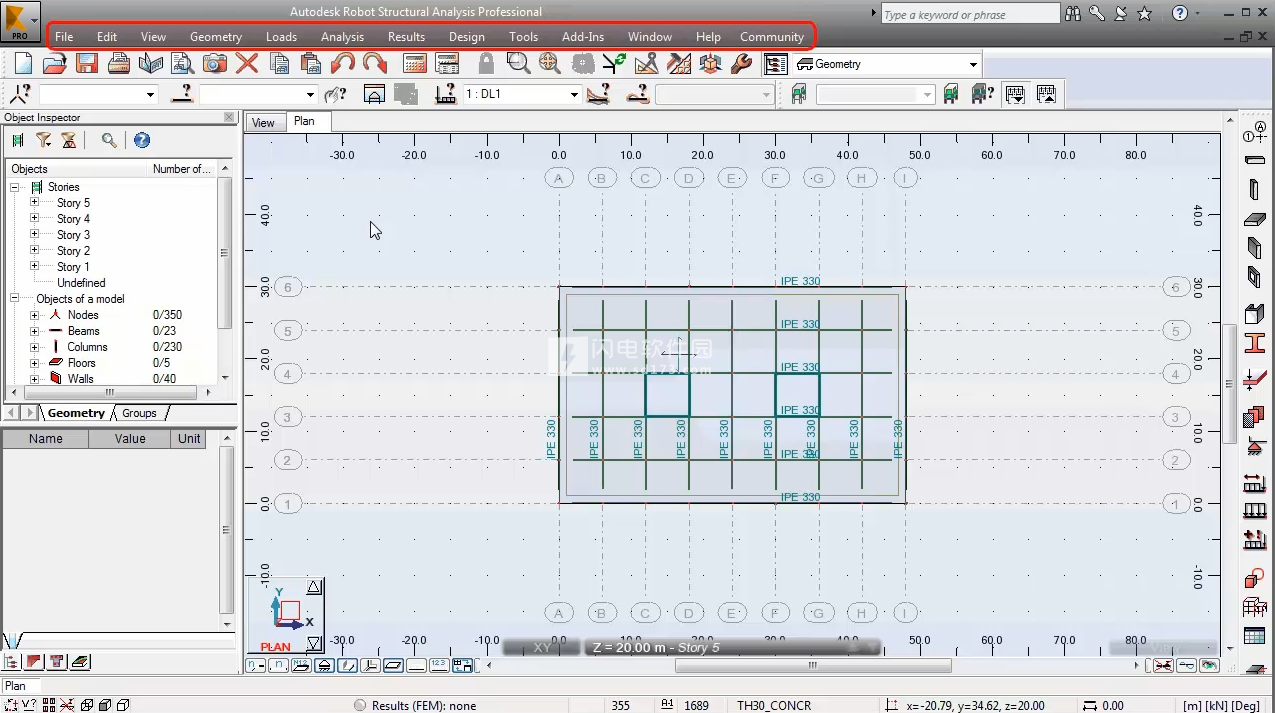This screenshot has height=713, width=1275.
Task: Toggle node numbers display icon below view
Action: point(253,665)
